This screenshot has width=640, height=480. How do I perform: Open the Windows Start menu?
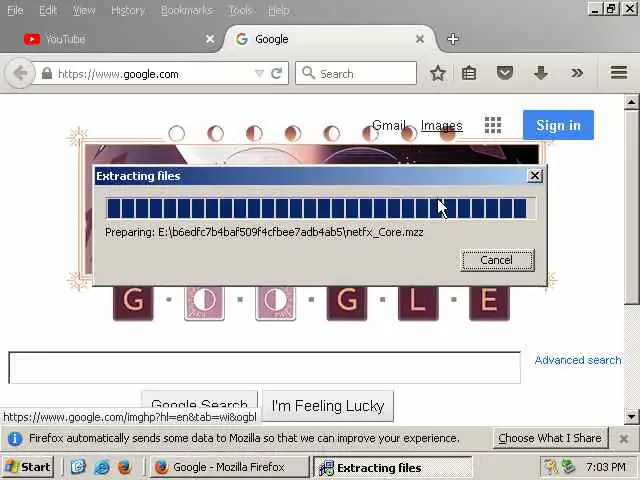click(27, 467)
